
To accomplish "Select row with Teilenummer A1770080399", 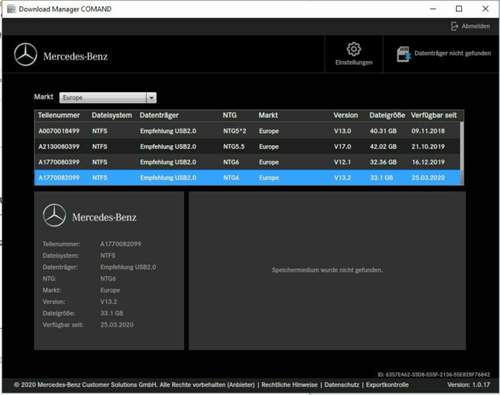I will (x=247, y=162).
